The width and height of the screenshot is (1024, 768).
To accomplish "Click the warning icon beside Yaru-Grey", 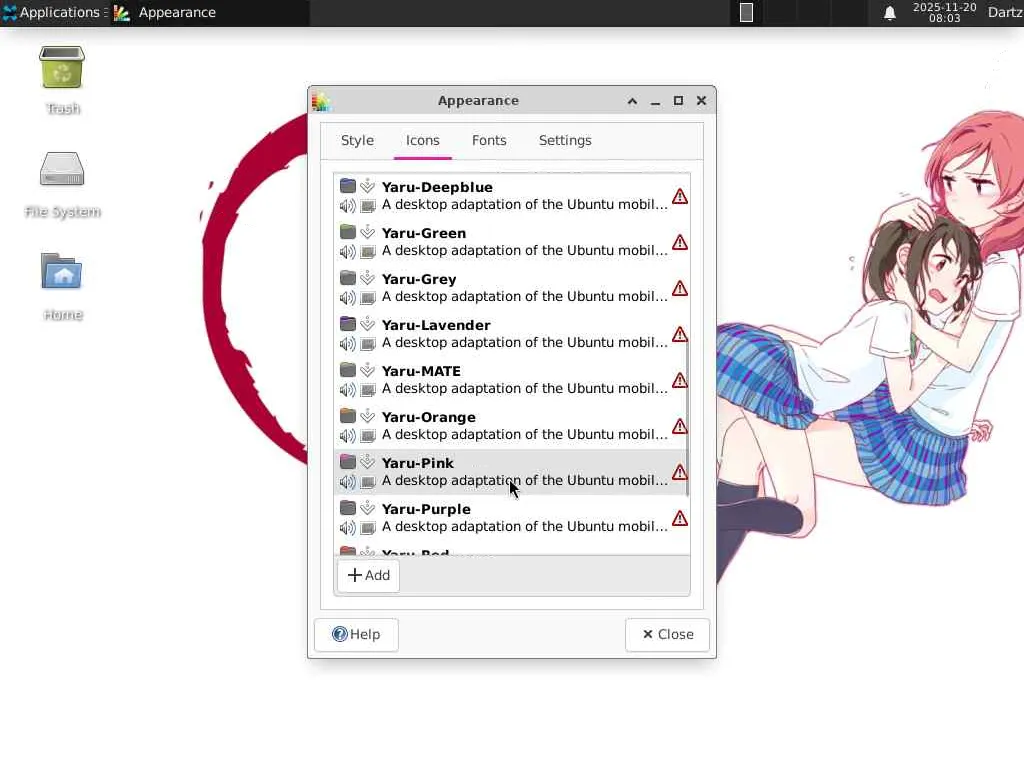I will click(x=680, y=288).
